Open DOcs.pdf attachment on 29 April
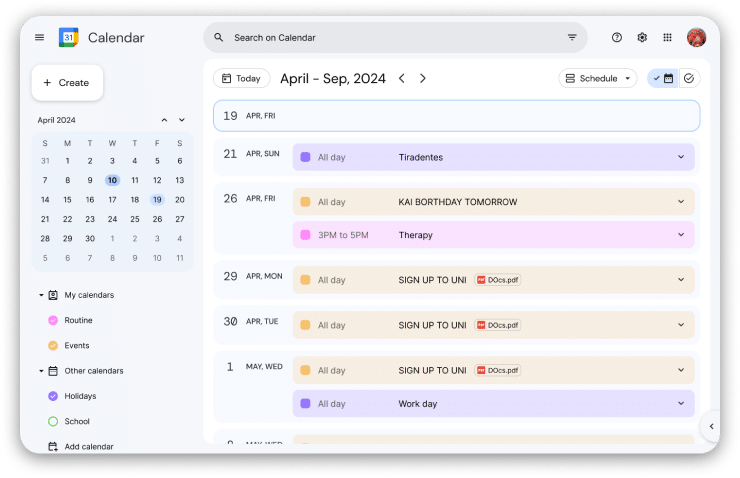 [x=497, y=280]
